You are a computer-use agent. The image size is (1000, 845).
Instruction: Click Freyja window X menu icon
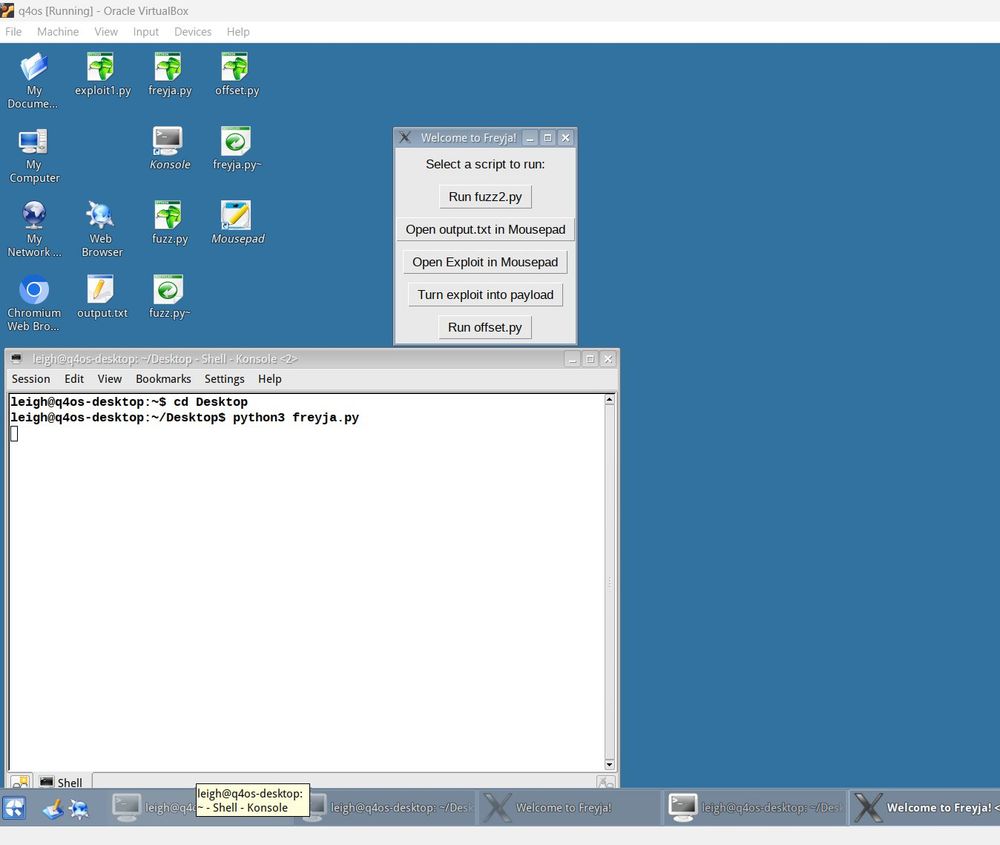tap(404, 137)
